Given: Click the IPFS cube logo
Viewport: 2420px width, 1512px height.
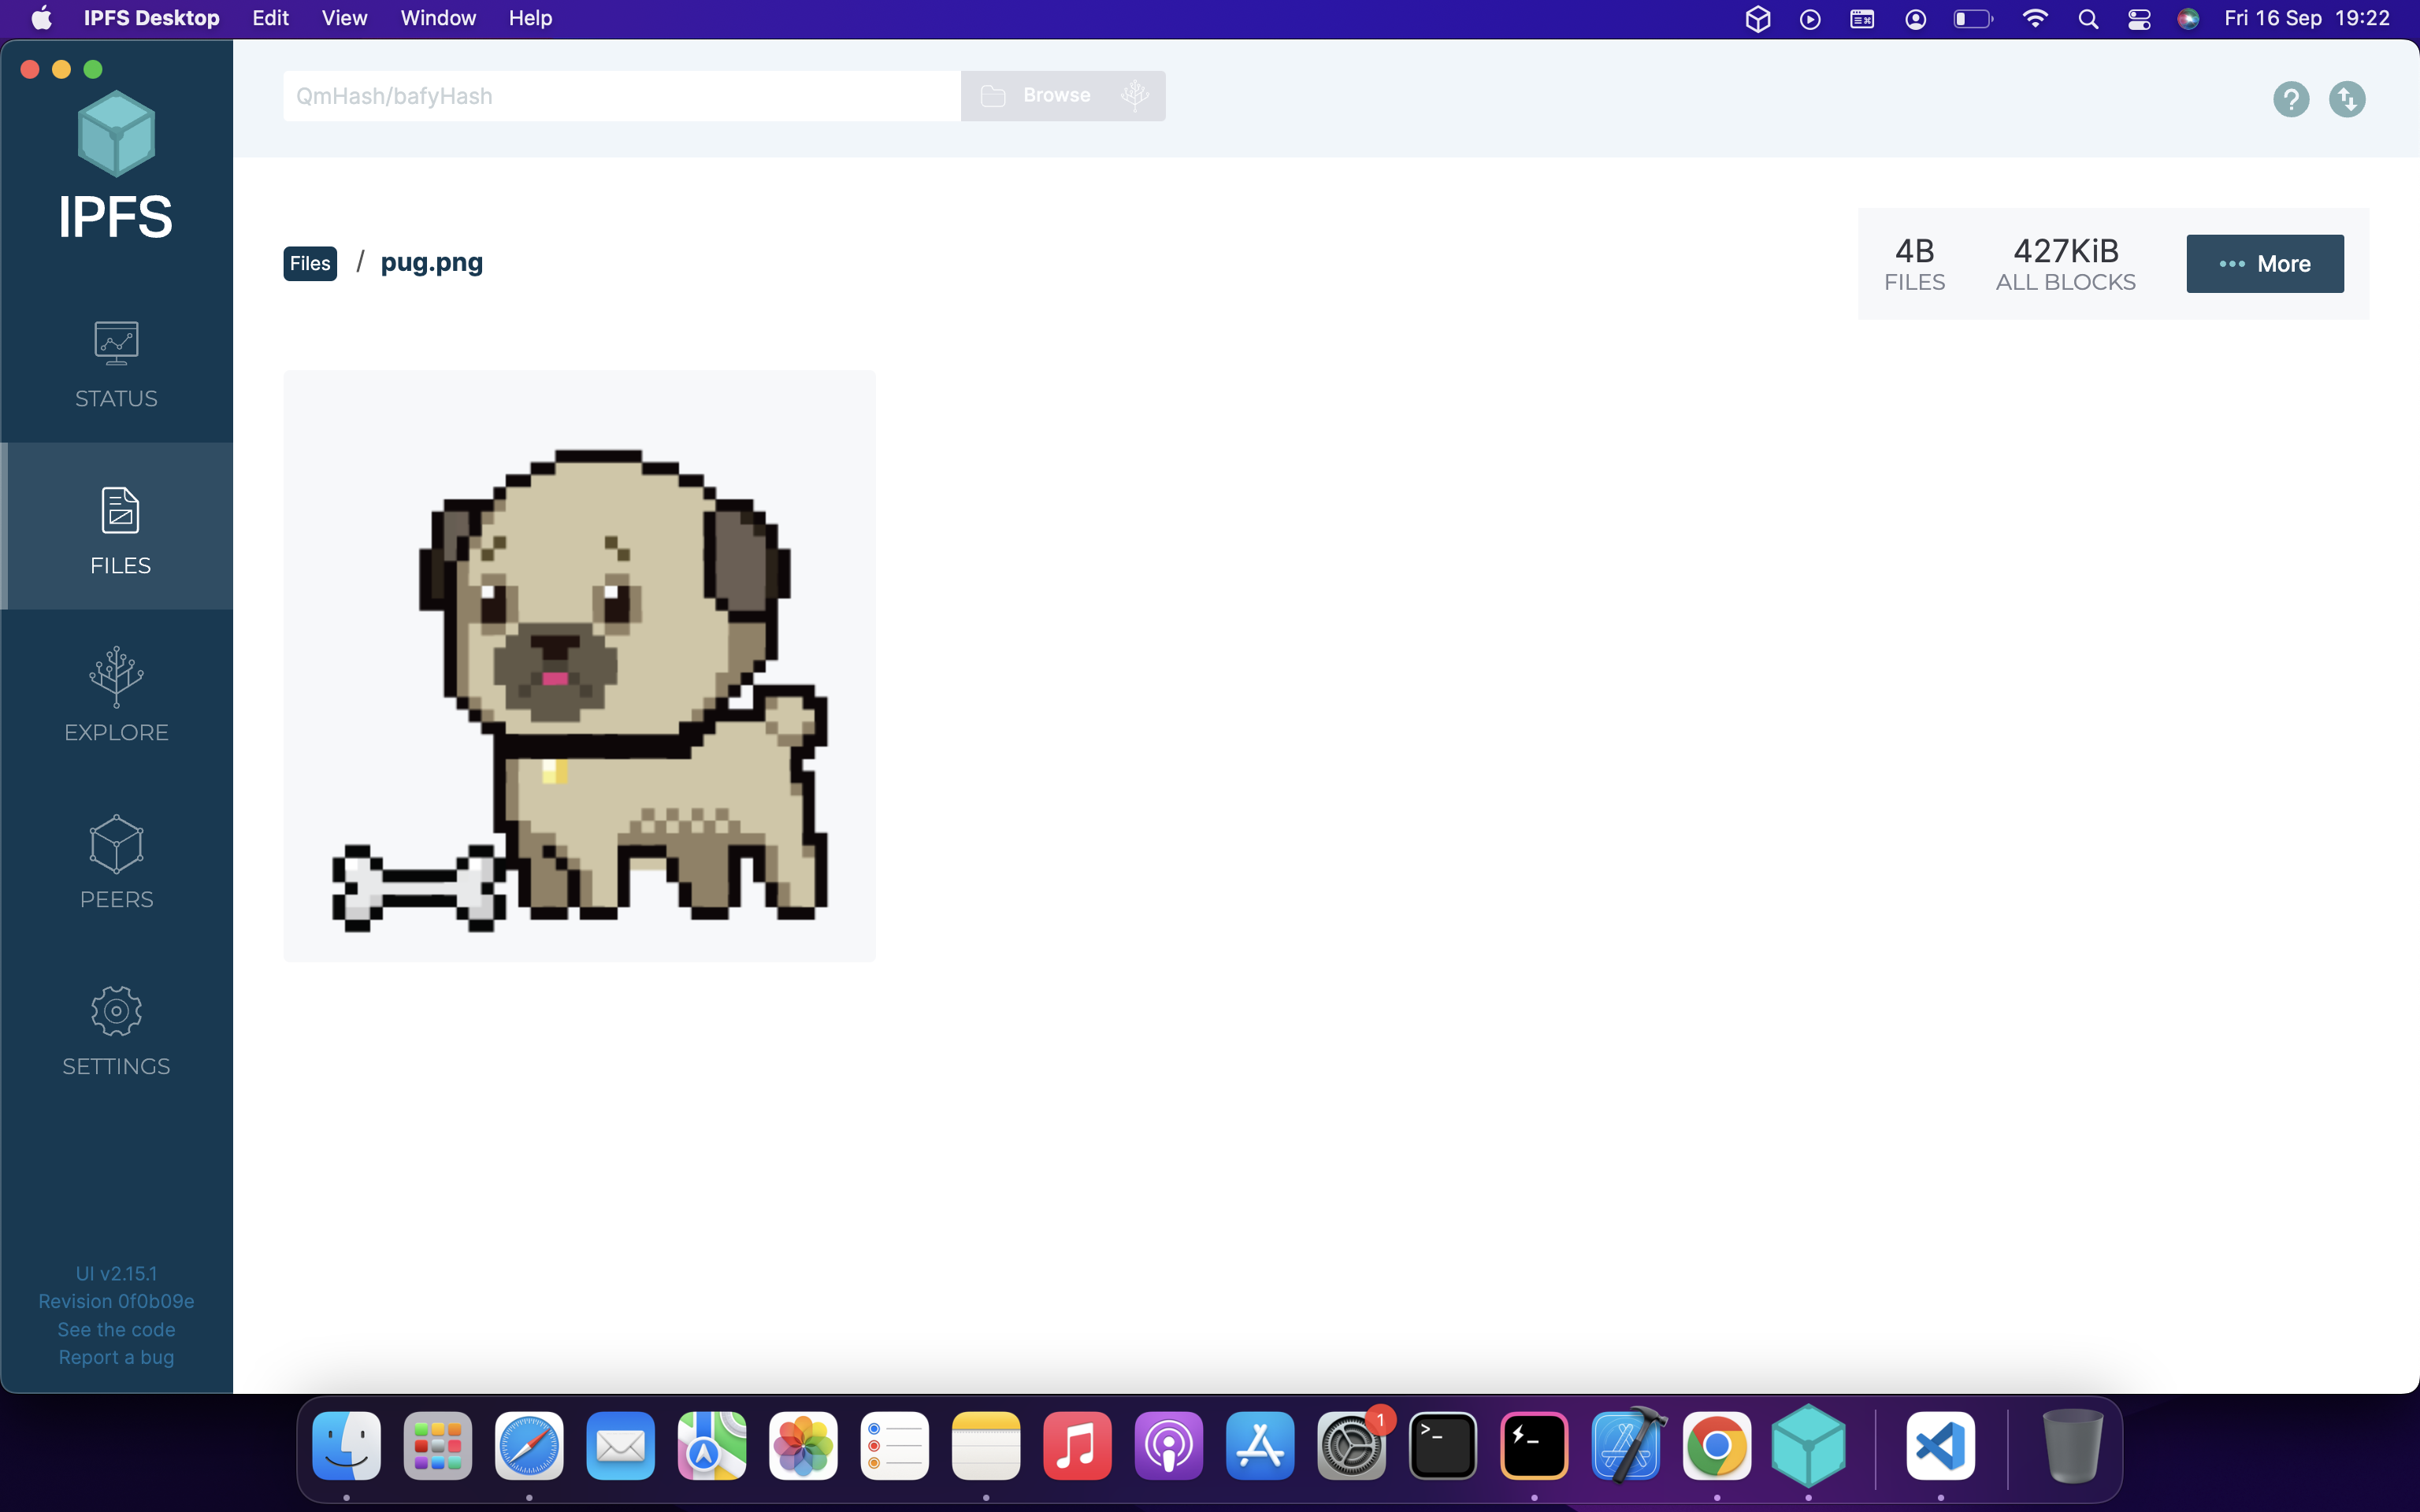Looking at the screenshot, I should [116, 134].
